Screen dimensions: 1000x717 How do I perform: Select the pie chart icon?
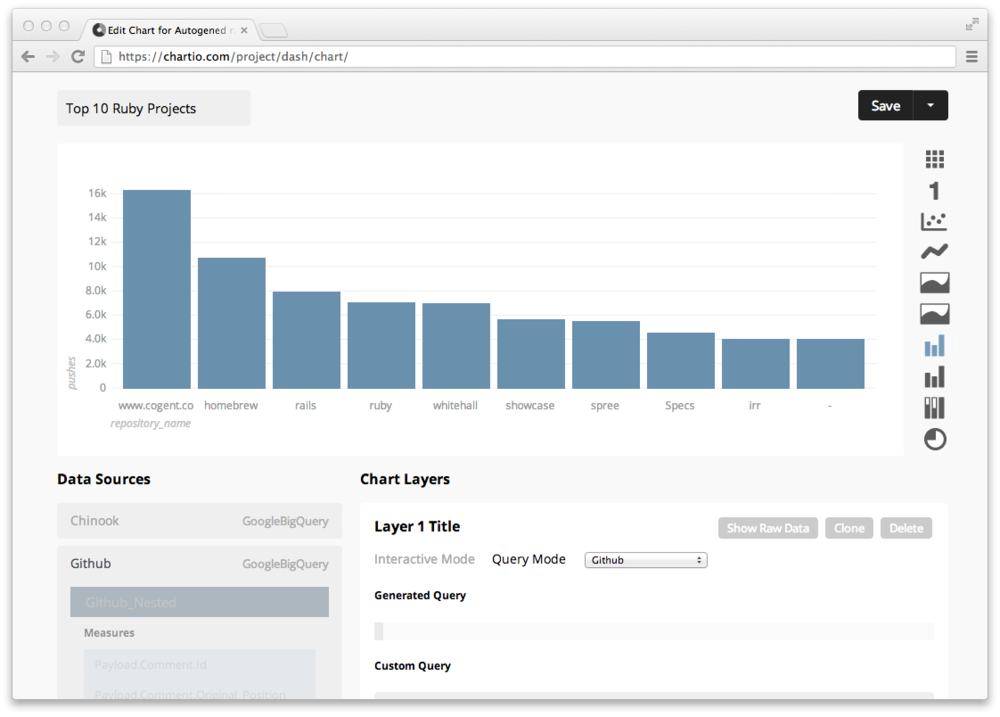click(x=934, y=439)
